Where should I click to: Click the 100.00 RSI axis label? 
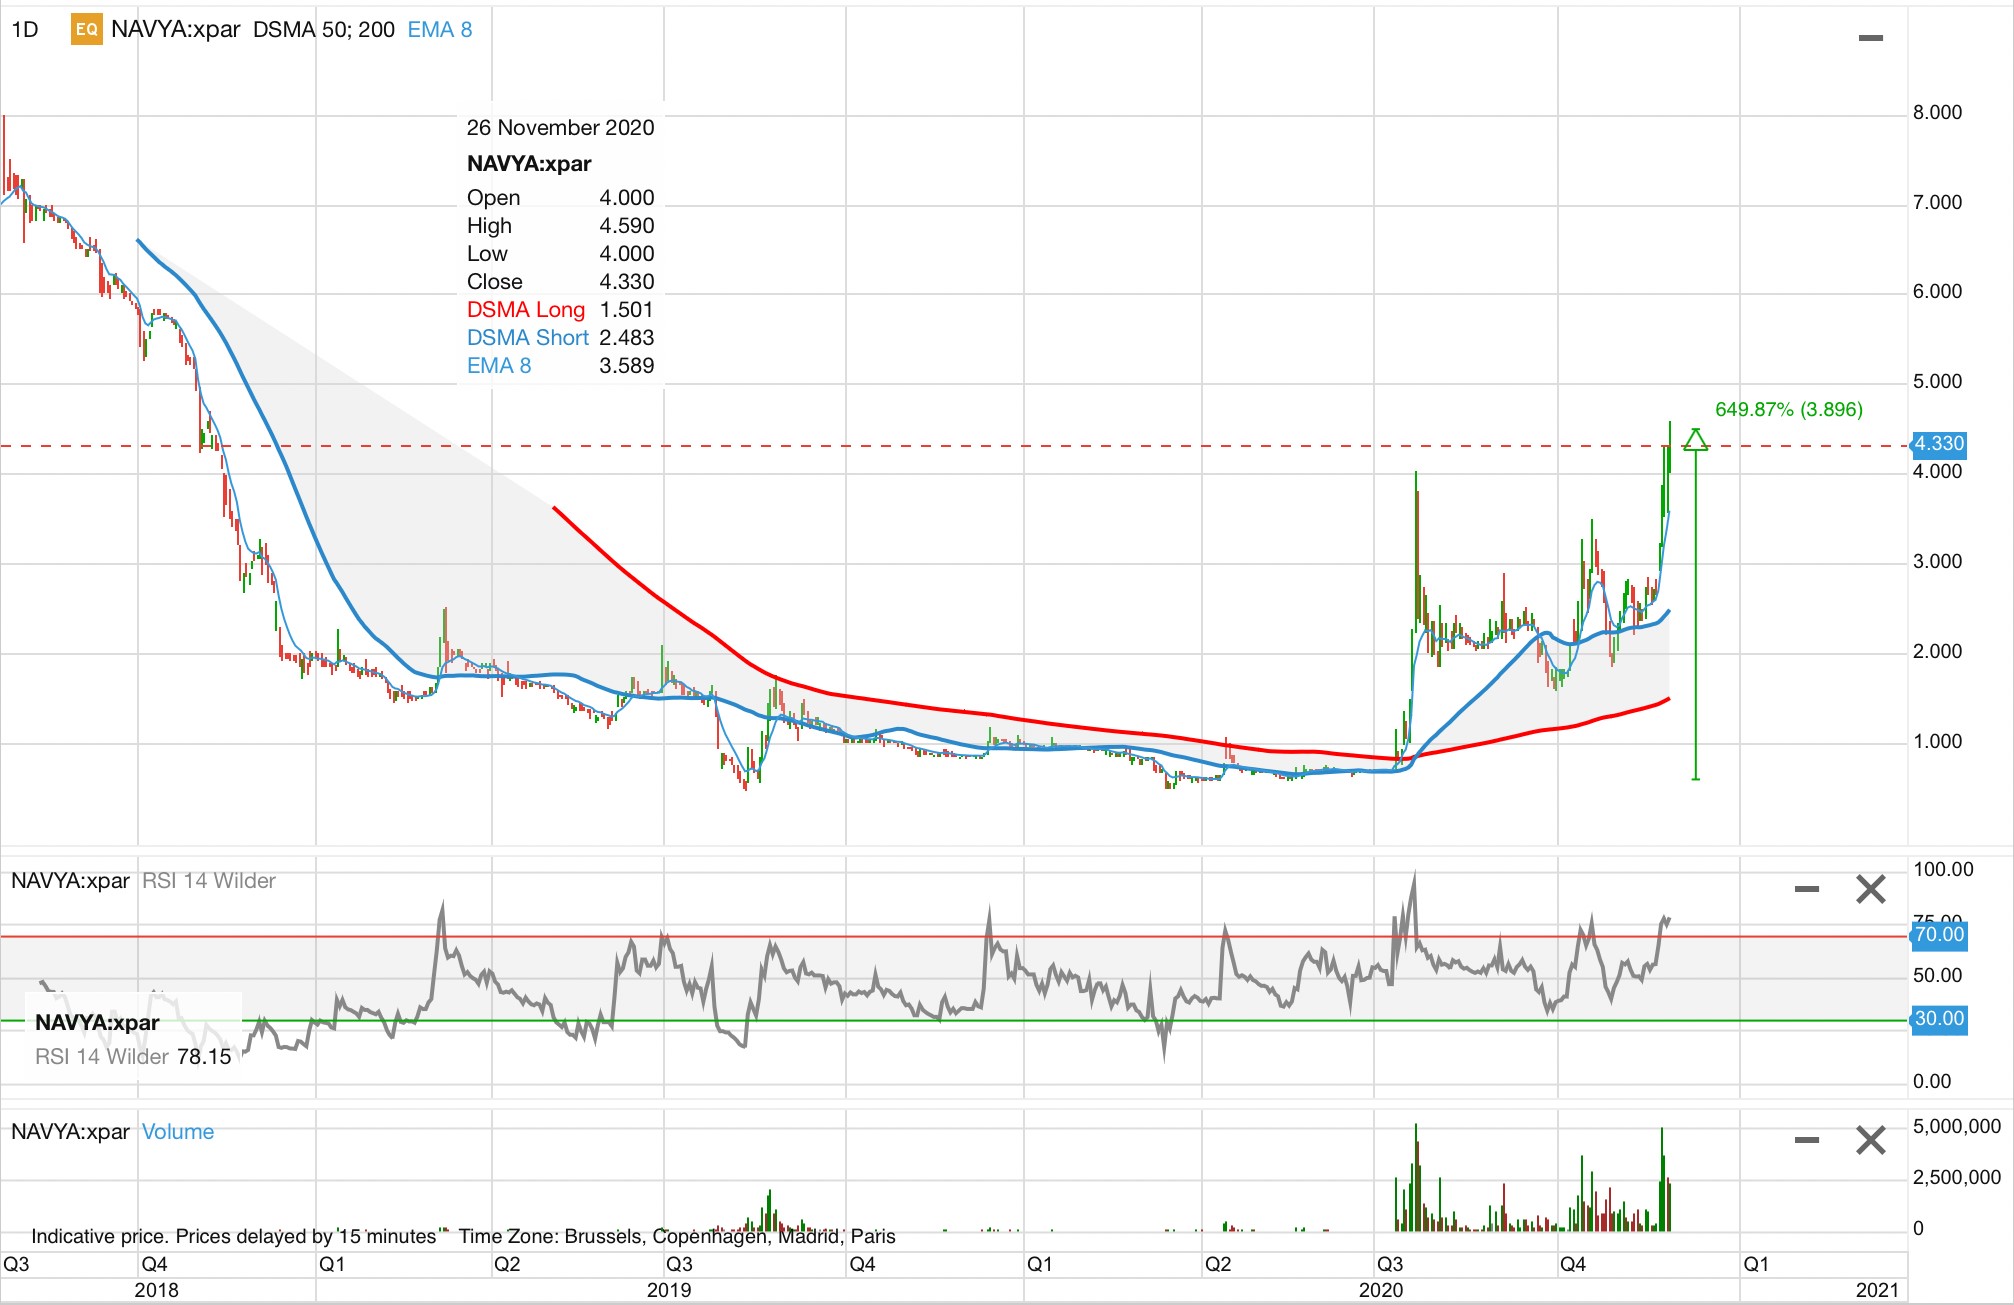1943,869
